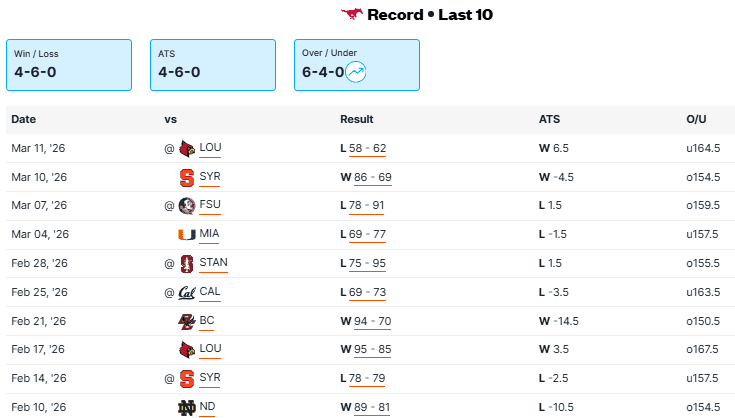Viewport: 735px width, 418px height.
Task: Click the SMU Mustangs logo in header
Action: 351,14
